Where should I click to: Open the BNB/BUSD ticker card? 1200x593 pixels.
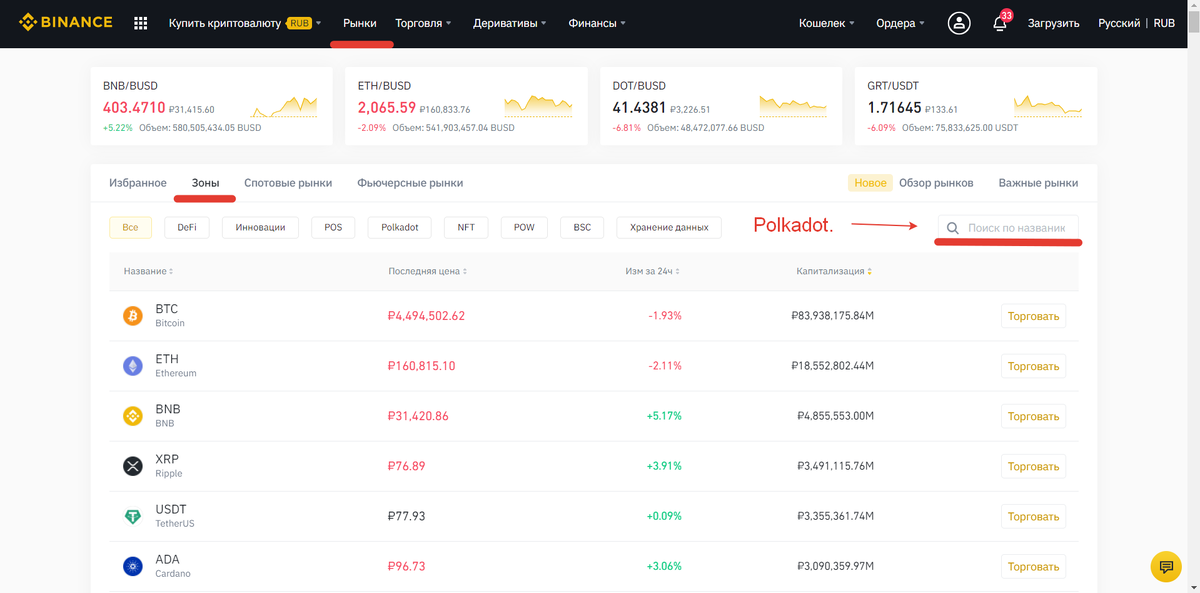211,106
